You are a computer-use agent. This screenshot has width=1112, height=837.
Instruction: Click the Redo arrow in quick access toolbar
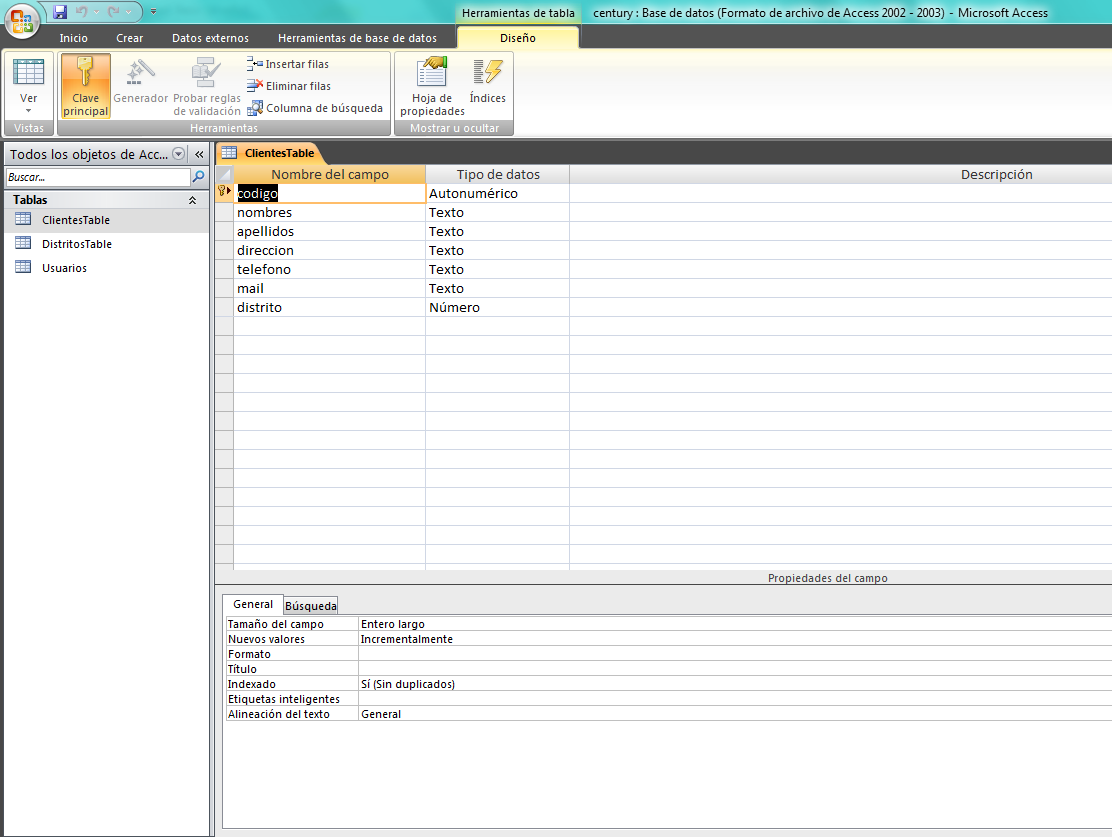113,11
